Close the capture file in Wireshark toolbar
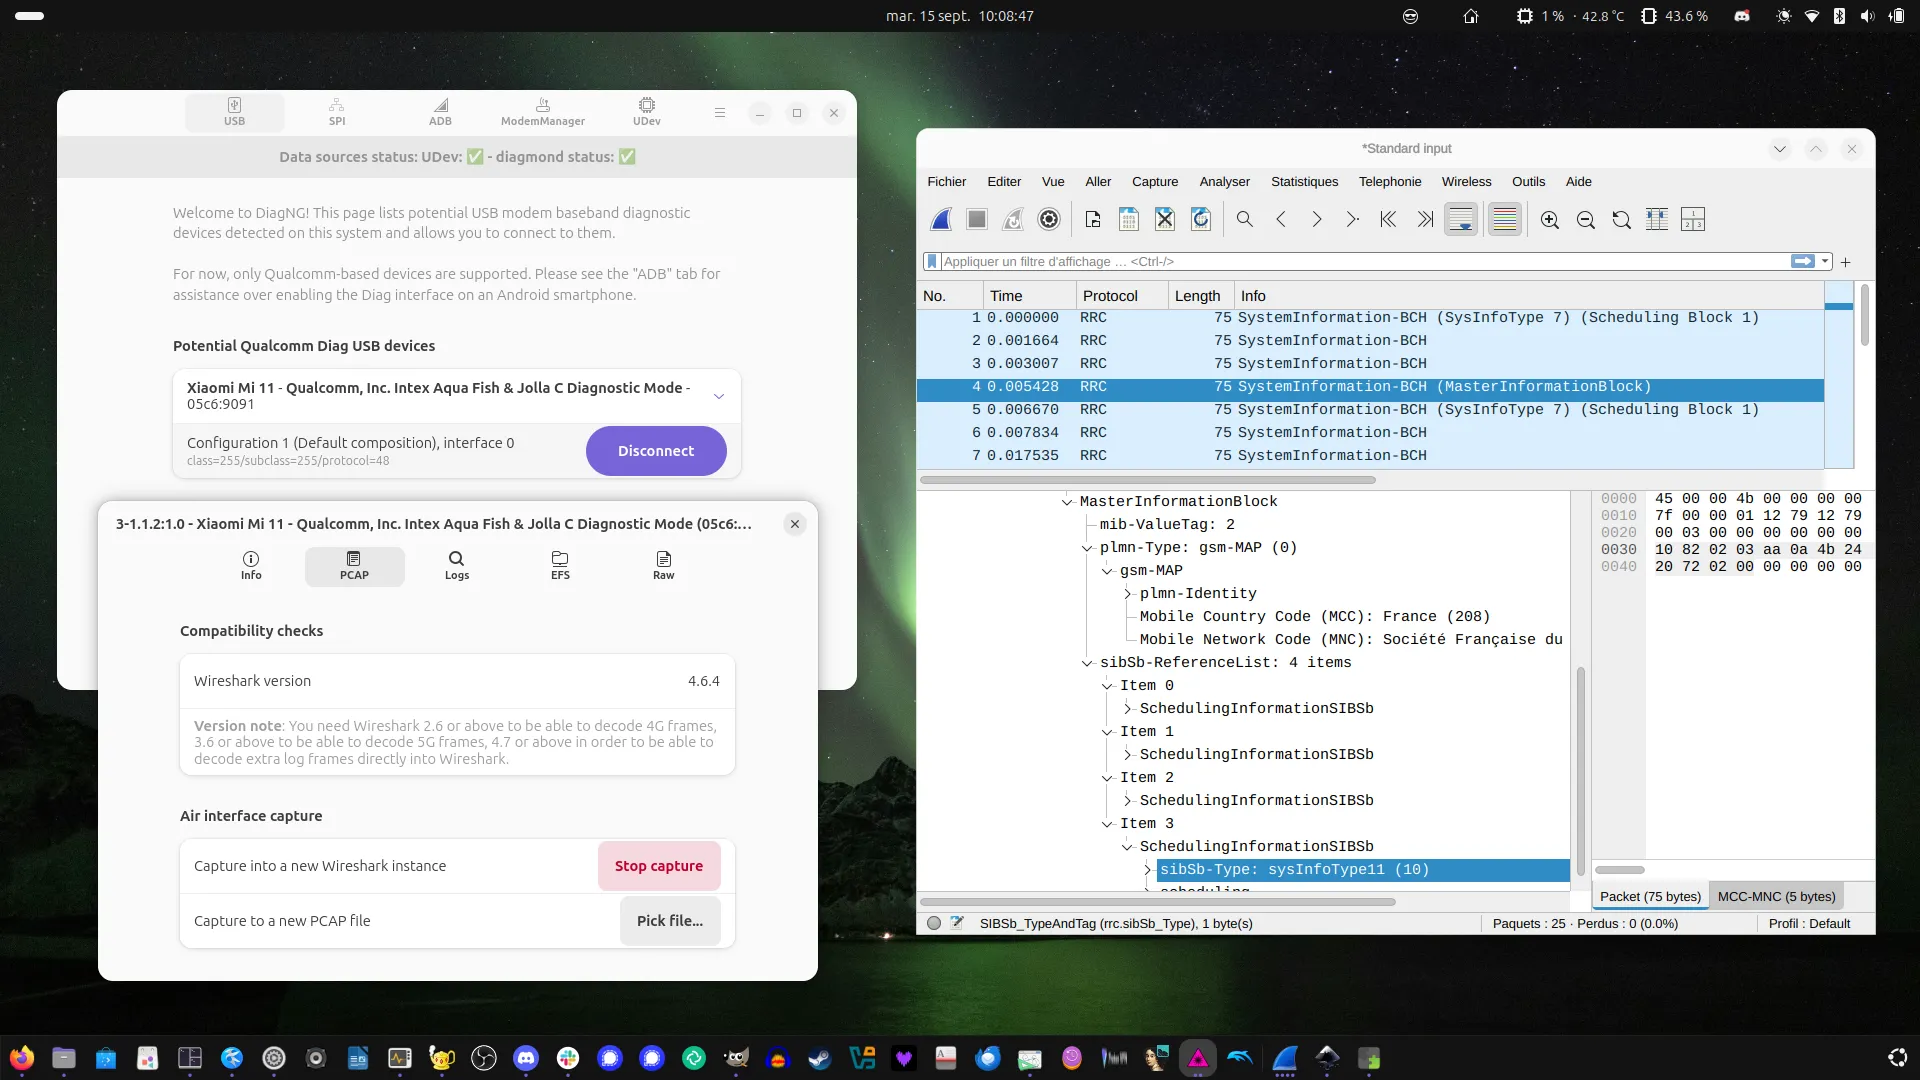The height and width of the screenshot is (1080, 1920). point(1165,219)
